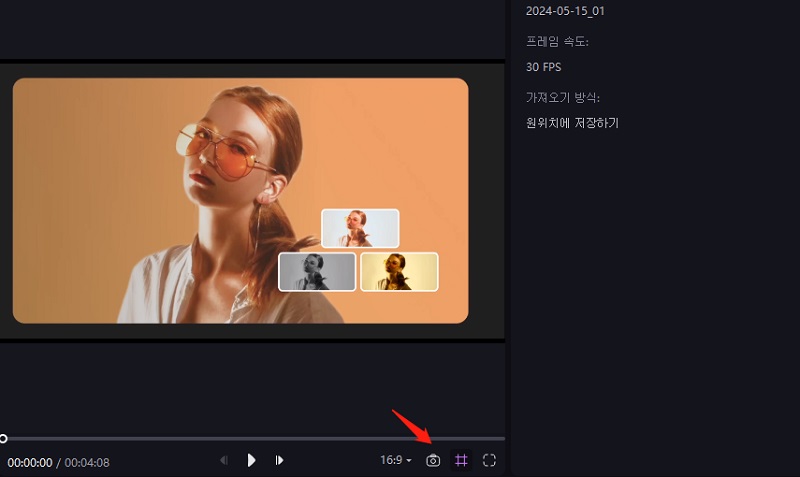Select the yellow-tinted thumbnail in the preview
The image size is (800, 477).
[399, 272]
